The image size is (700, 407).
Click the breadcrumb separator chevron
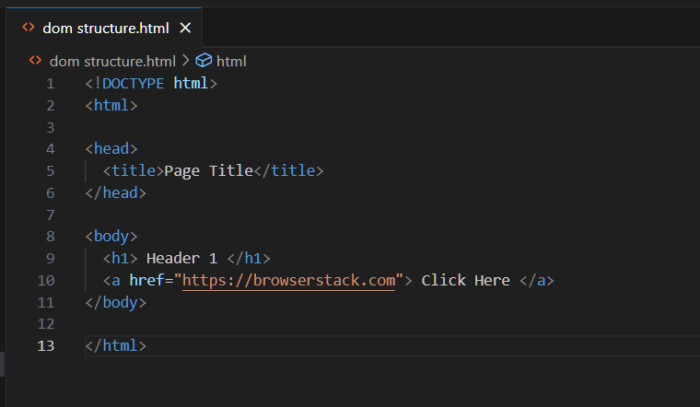[x=185, y=61]
